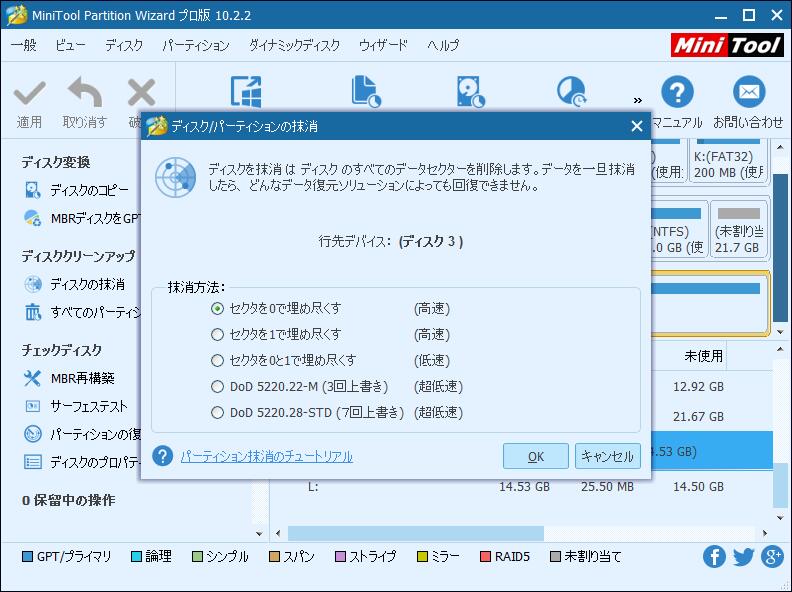The width and height of the screenshot is (792, 592).
Task: Open the ディスク menu
Action: (x=124, y=46)
